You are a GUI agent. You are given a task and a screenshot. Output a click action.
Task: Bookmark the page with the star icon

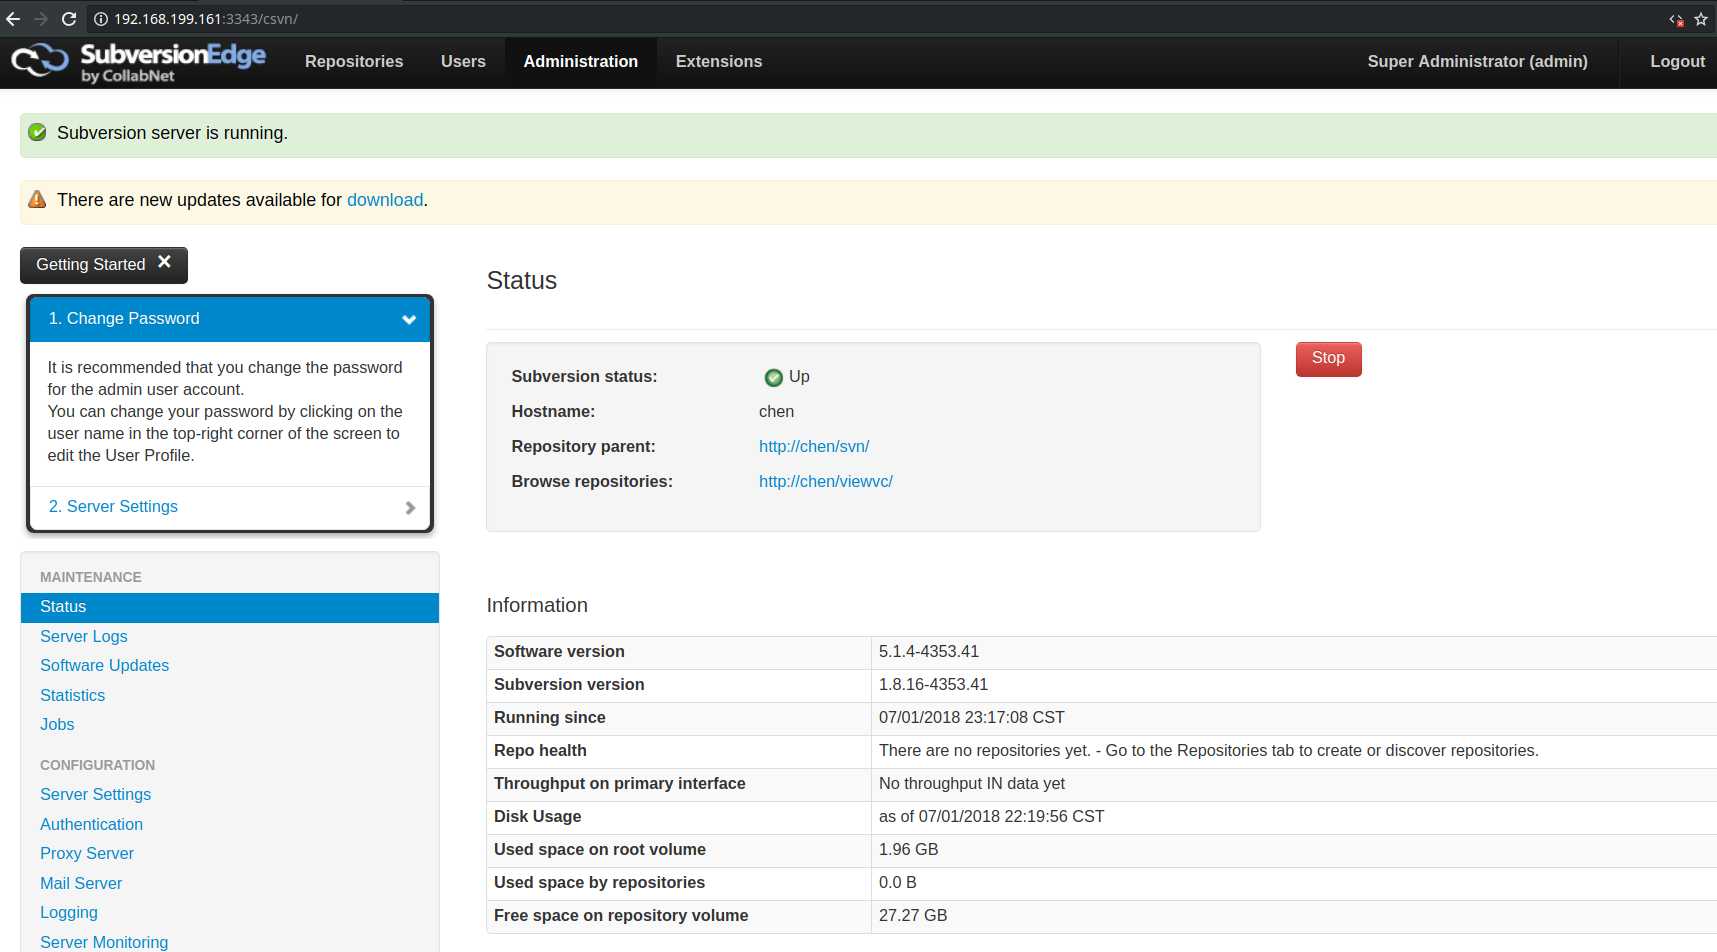1701,19
